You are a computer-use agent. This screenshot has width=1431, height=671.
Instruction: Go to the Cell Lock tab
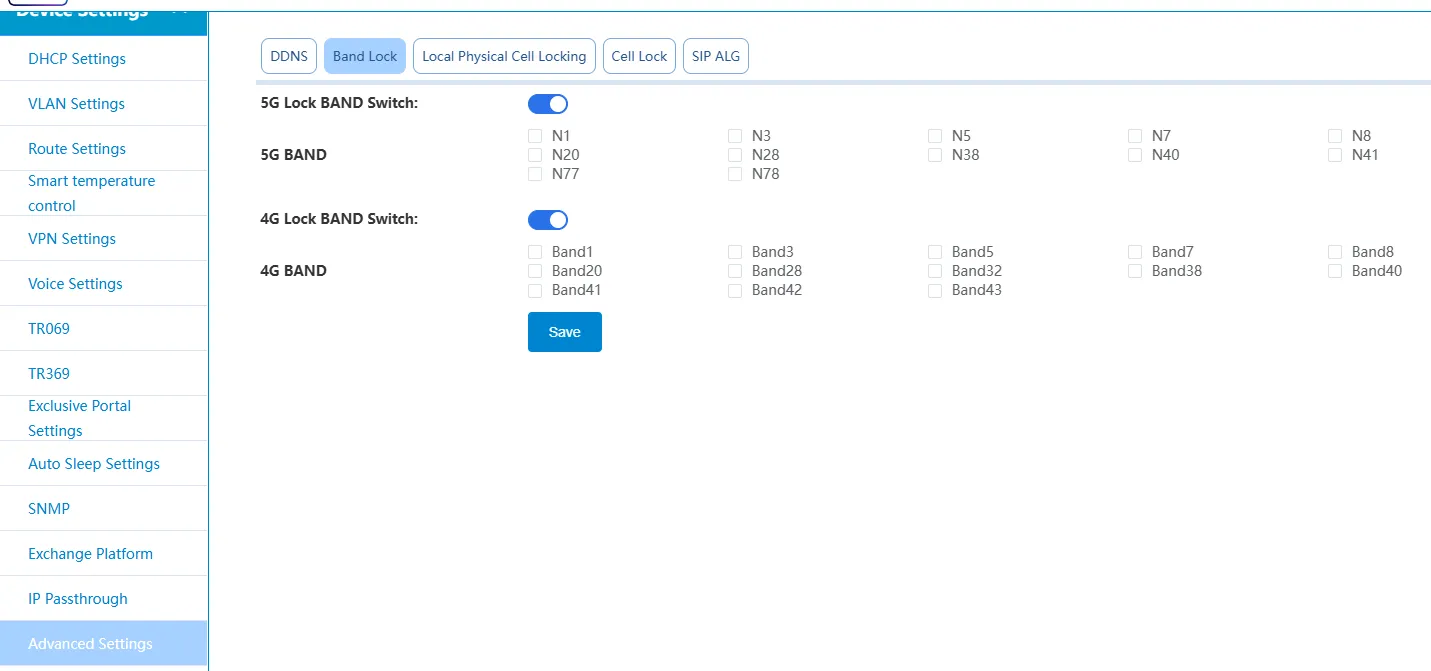pyautogui.click(x=639, y=56)
